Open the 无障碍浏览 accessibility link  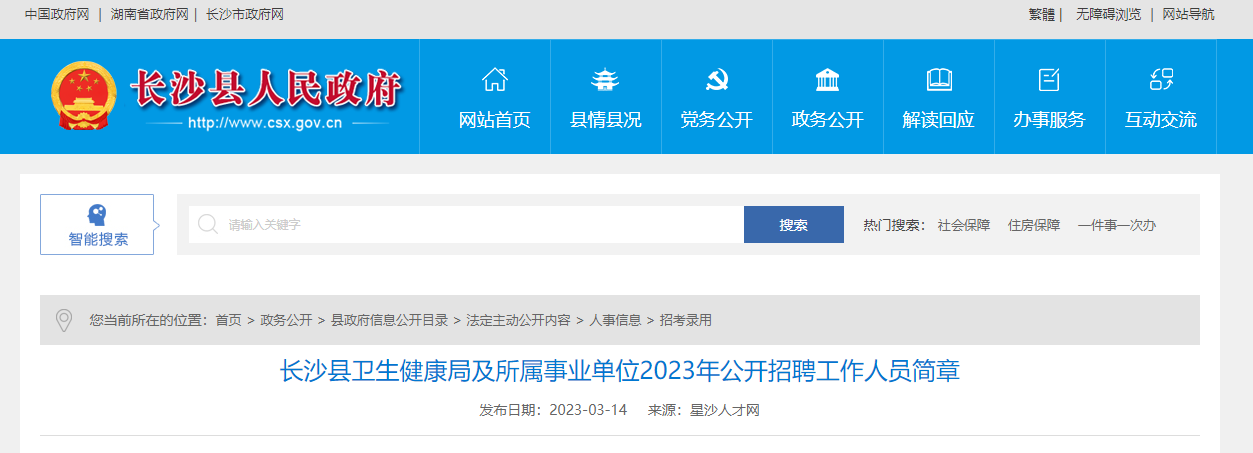click(x=1108, y=14)
